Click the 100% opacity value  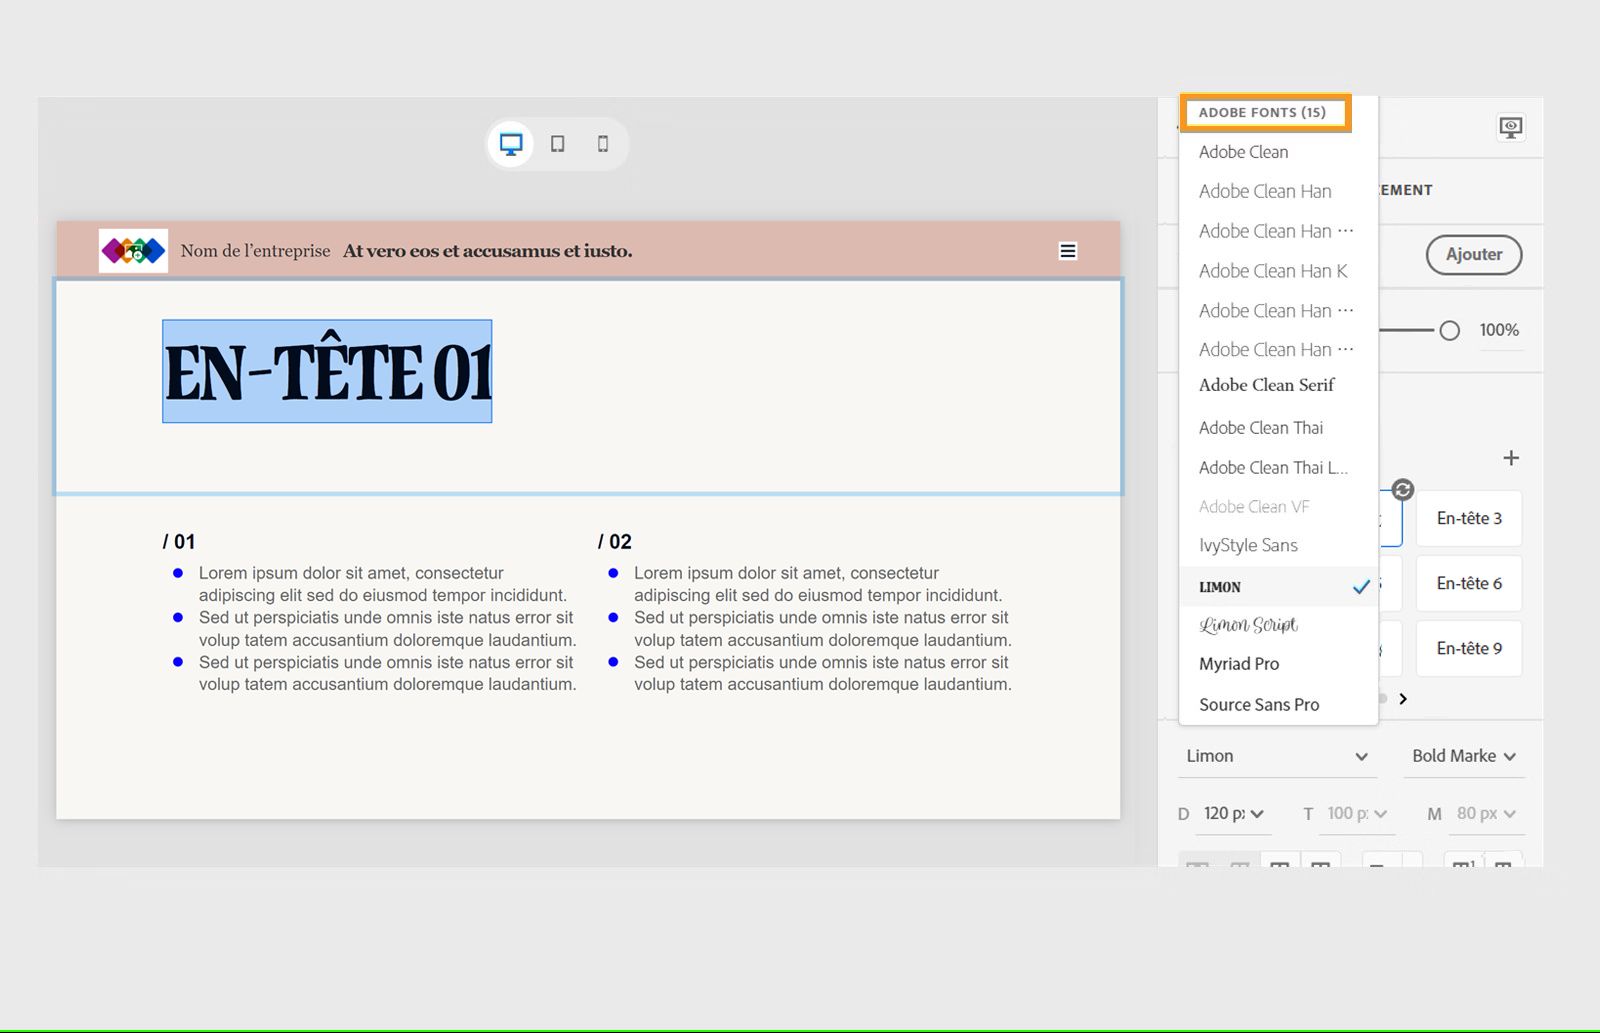click(1499, 330)
